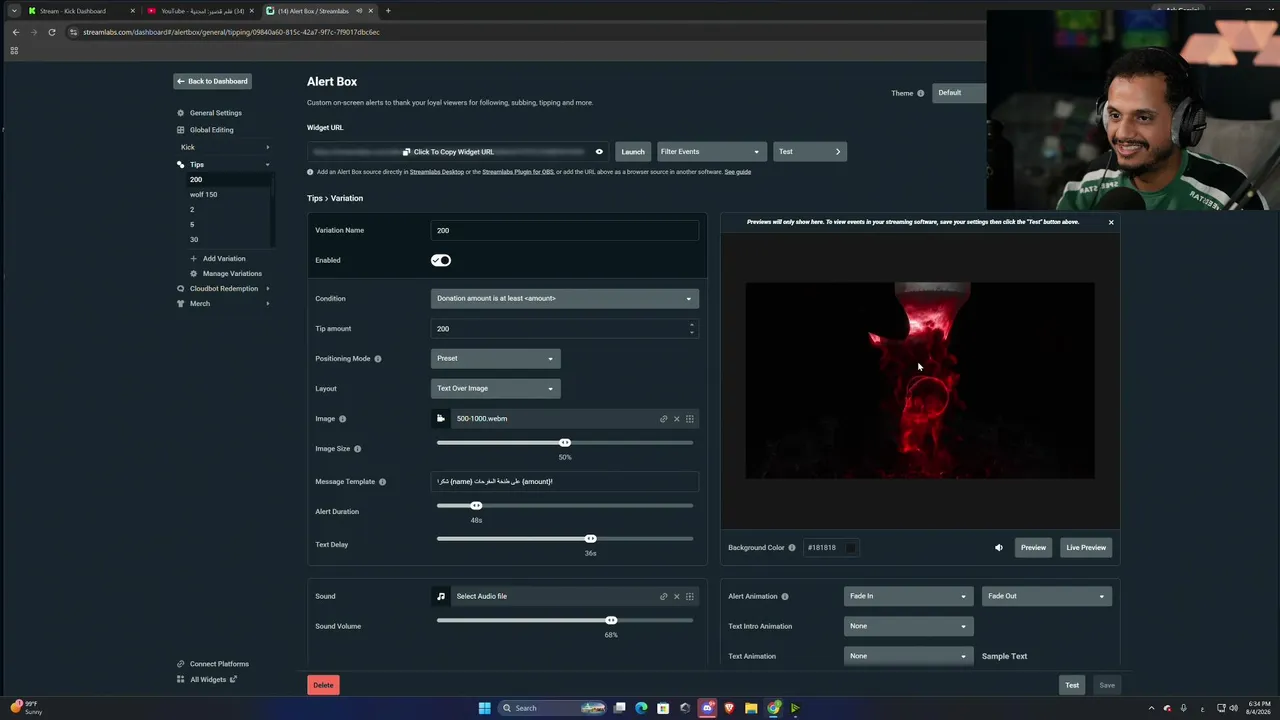Click the Launch button

633,152
